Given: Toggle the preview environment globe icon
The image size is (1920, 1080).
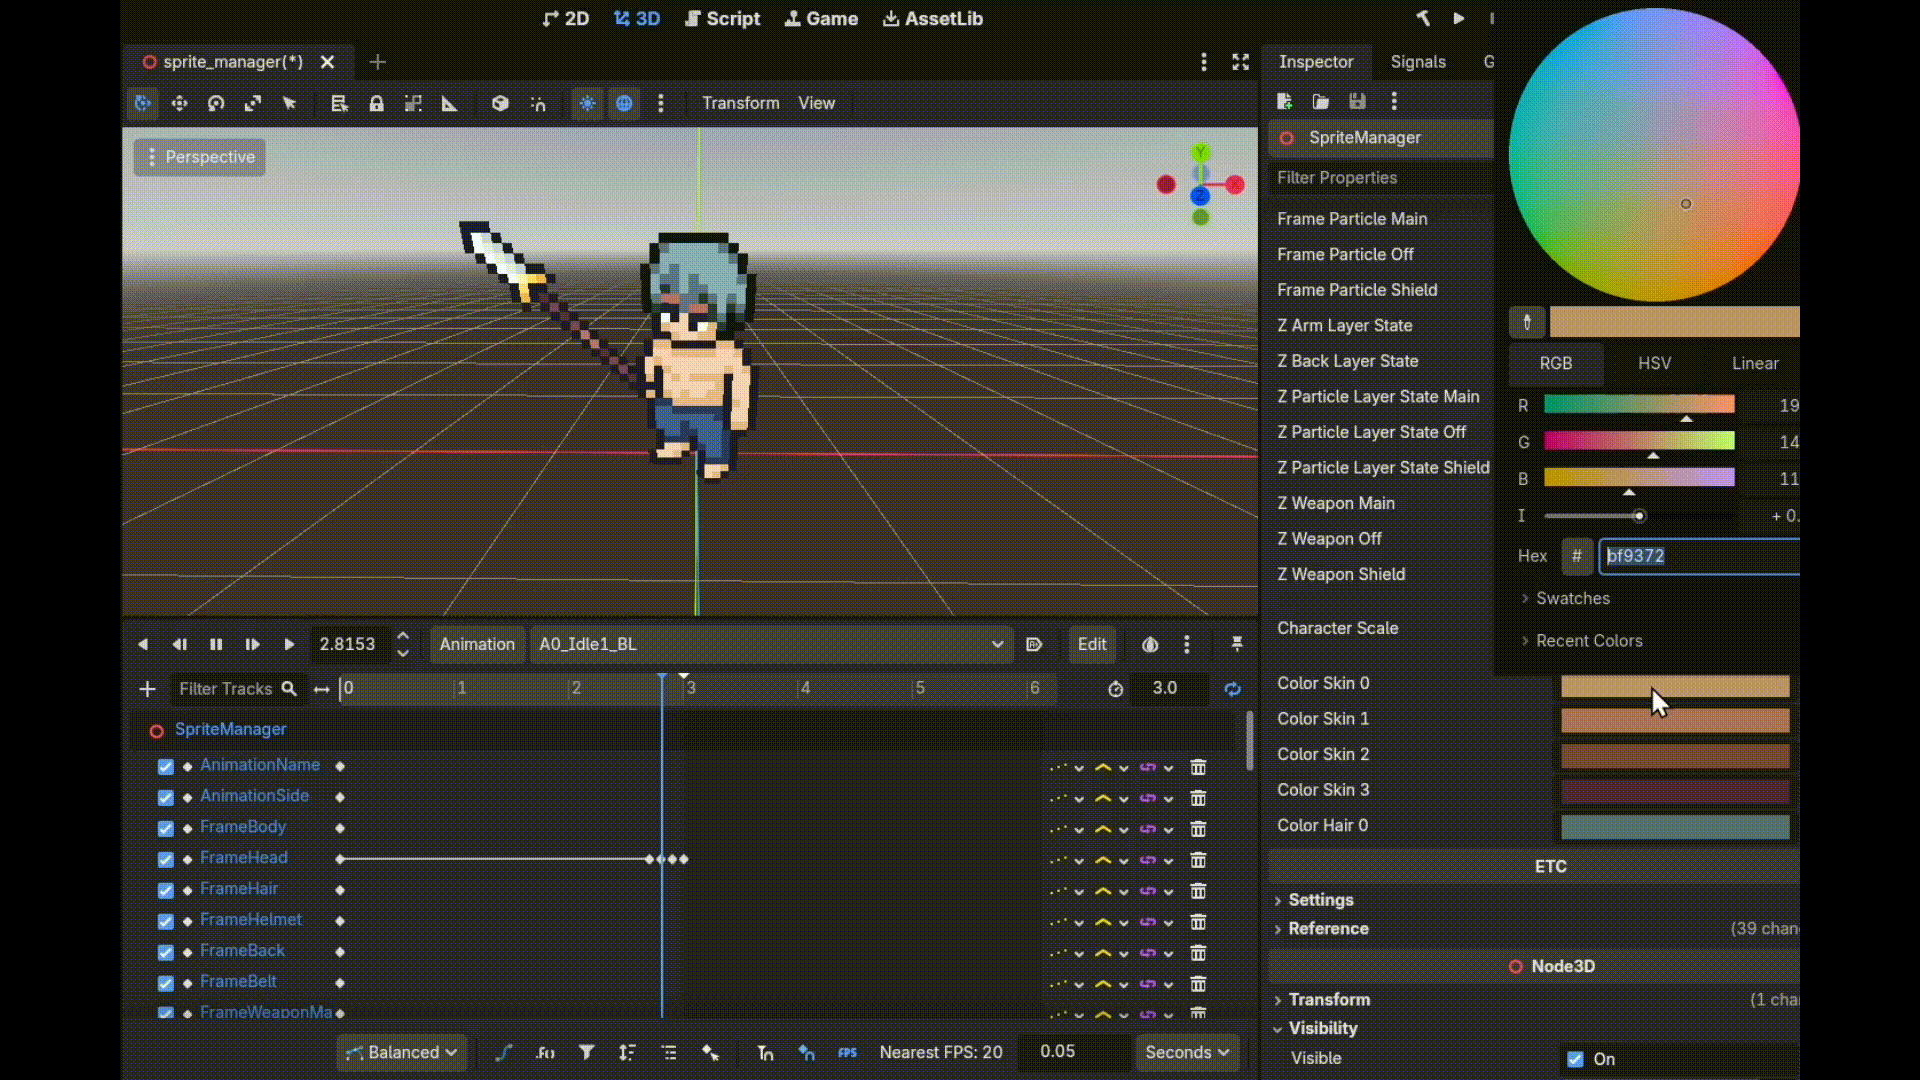Looking at the screenshot, I should [624, 103].
